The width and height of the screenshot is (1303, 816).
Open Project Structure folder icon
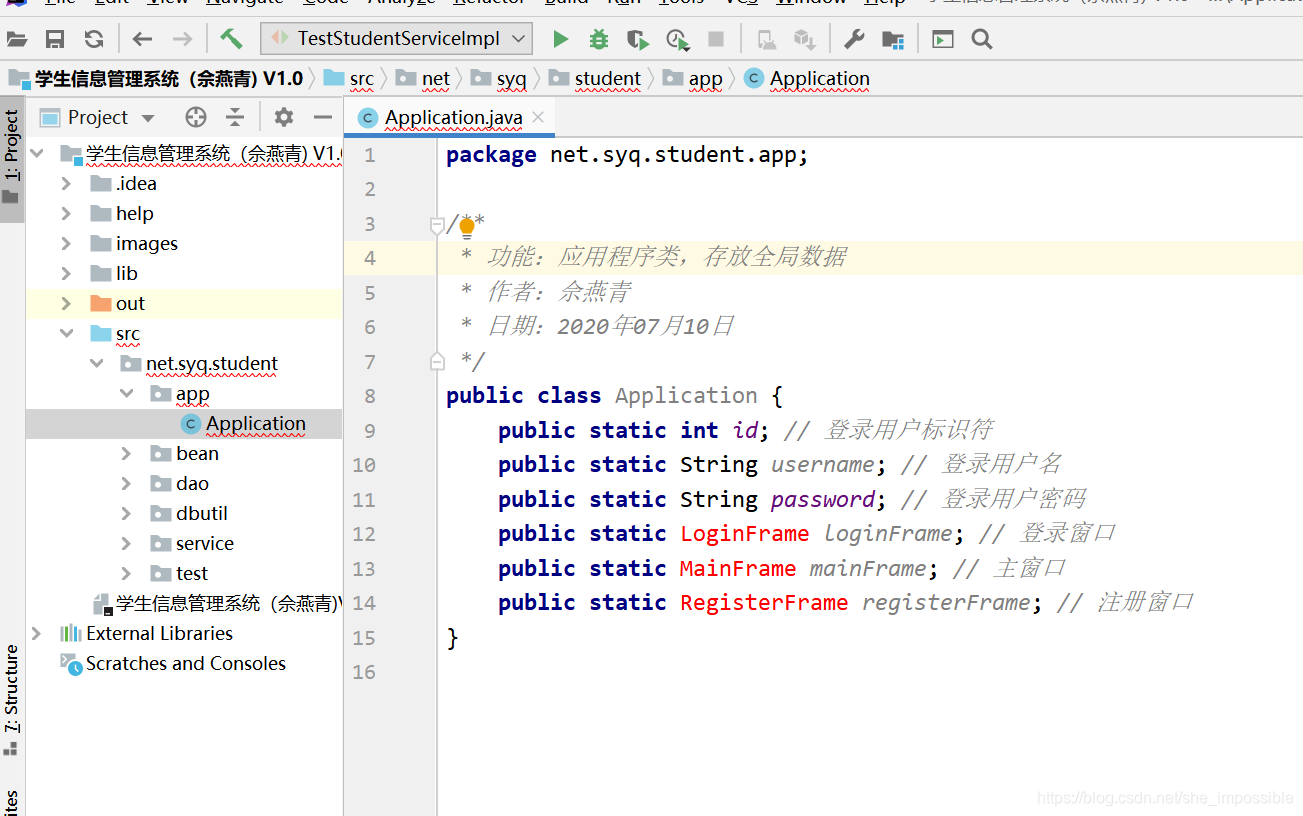(x=893, y=40)
